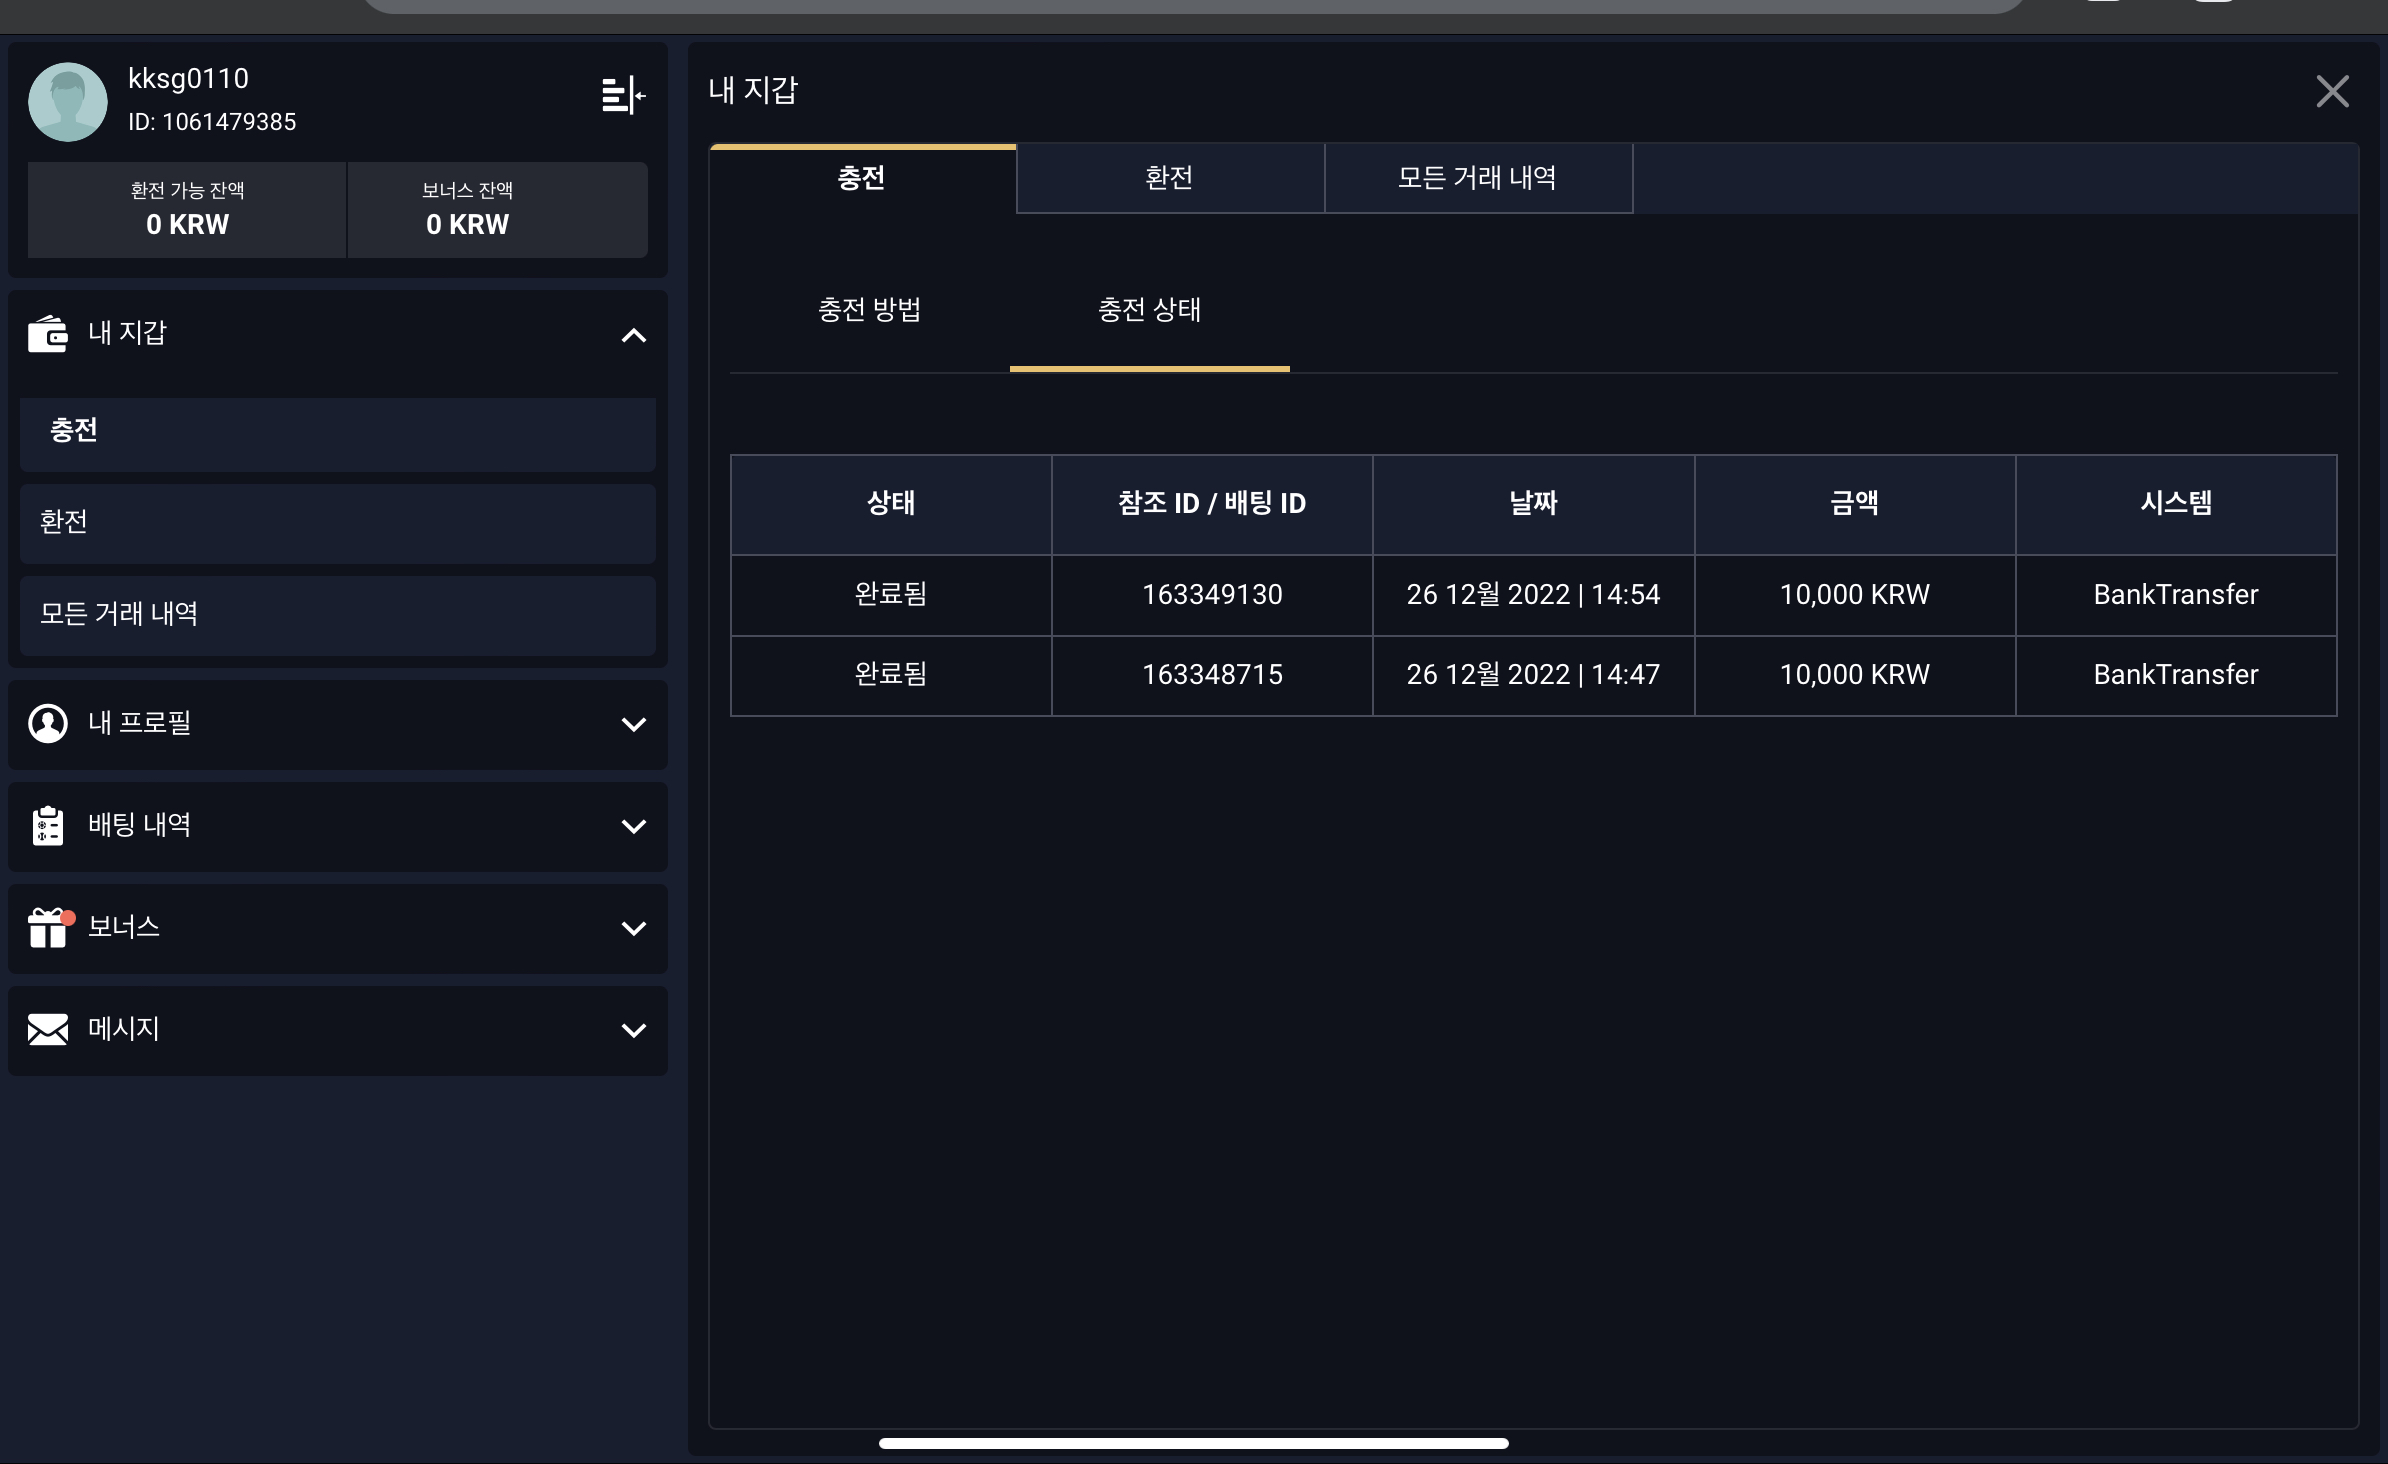This screenshot has width=2388, height=1464.
Task: Collapse the 내 지갑 section chevron
Action: [x=634, y=336]
